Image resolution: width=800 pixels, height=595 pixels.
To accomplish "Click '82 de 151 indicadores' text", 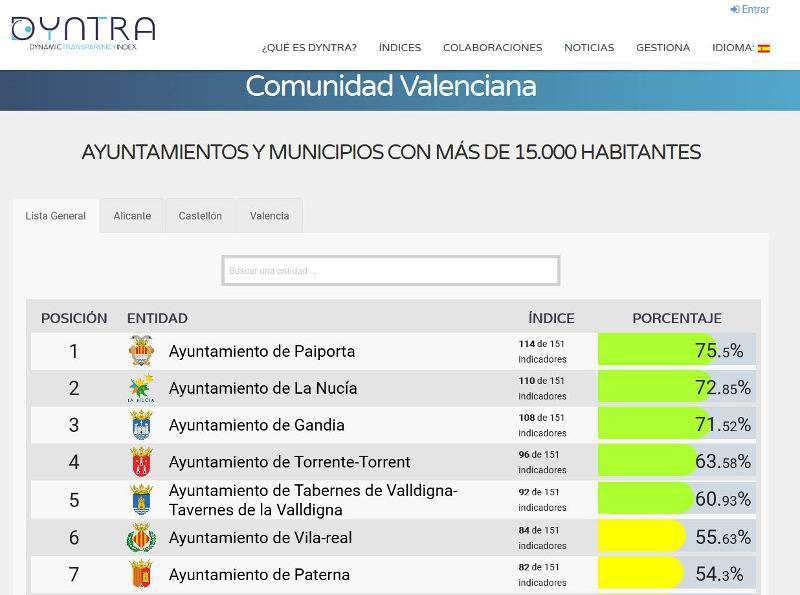I will click(x=542, y=574).
